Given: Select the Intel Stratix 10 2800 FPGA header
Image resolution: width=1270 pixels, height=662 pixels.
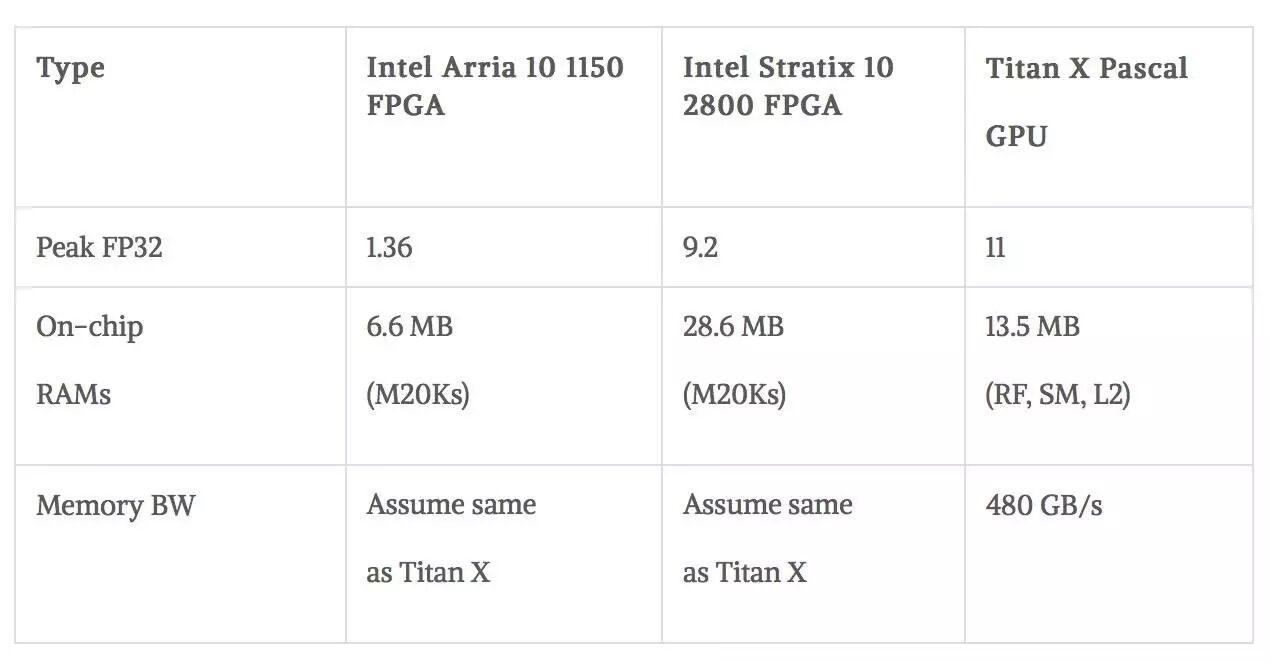Looking at the screenshot, I should 788,86.
